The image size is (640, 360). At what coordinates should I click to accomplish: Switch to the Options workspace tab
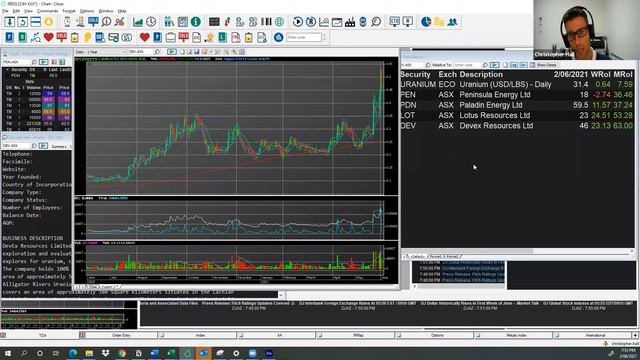(x=434, y=335)
